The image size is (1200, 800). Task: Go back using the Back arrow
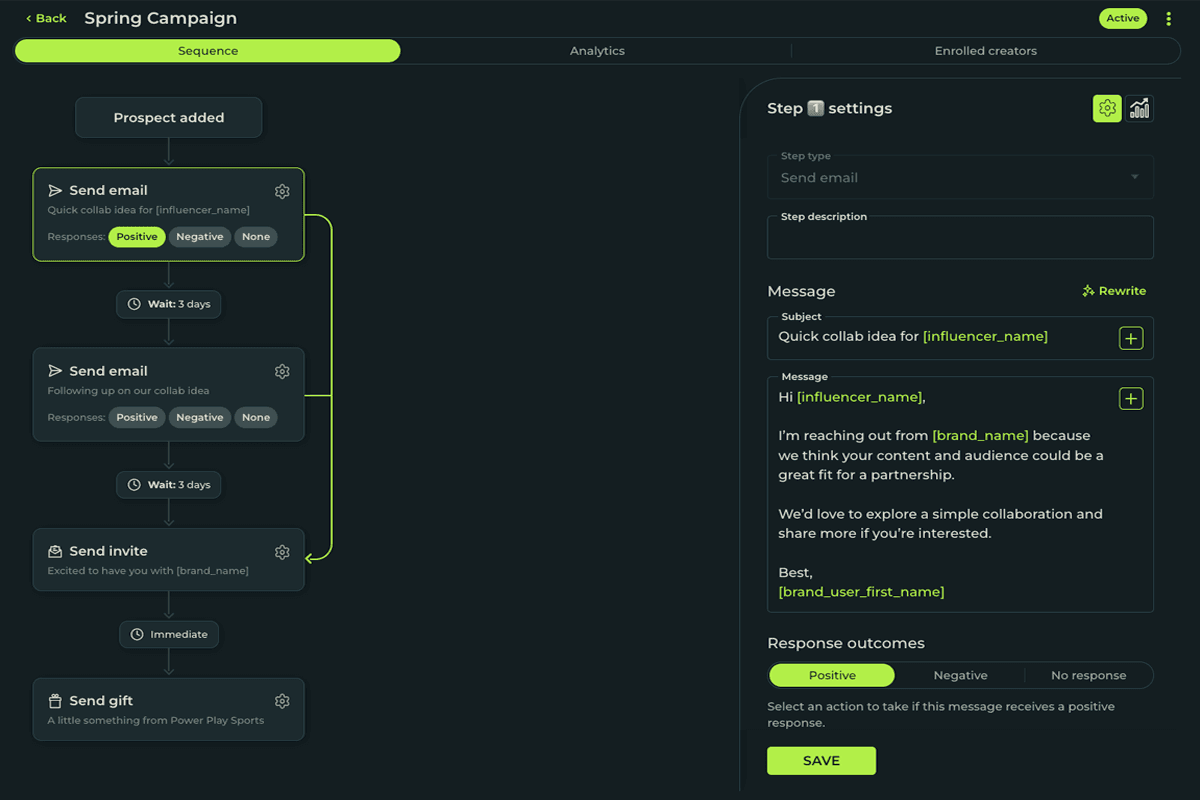(46, 18)
